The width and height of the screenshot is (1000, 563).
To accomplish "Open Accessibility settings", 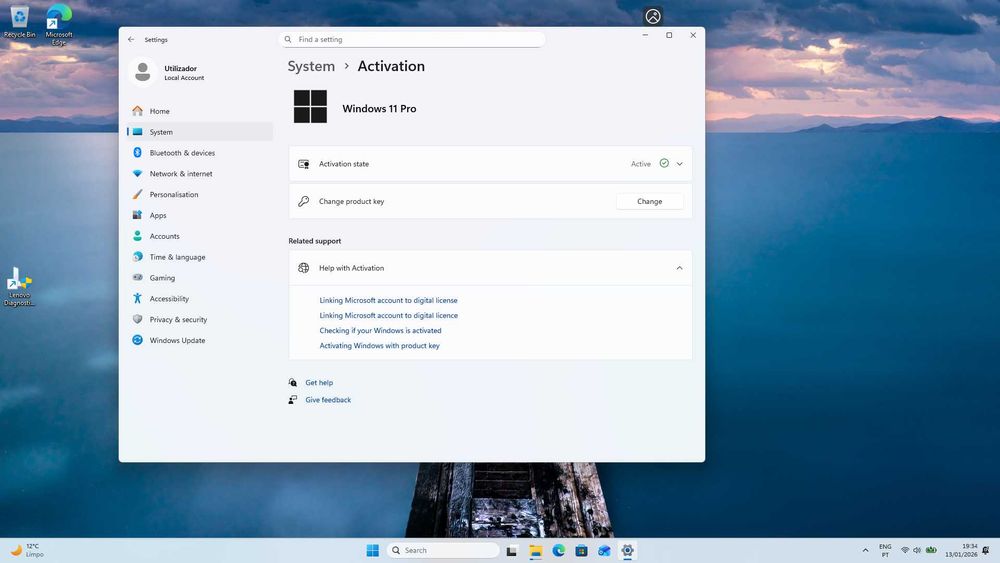I will pos(200,298).
